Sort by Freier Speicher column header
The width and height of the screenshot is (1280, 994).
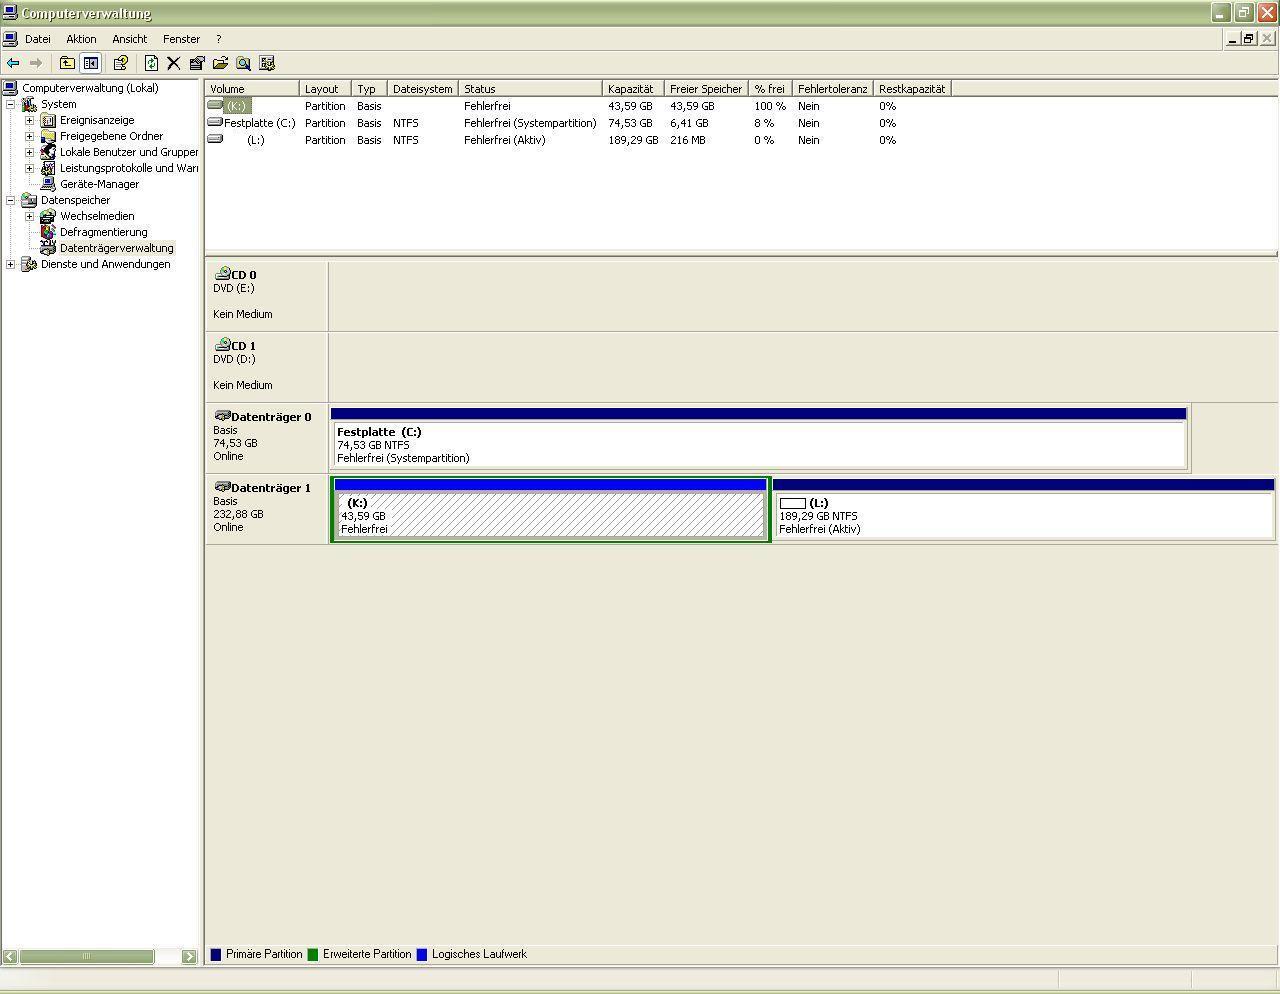coord(706,89)
